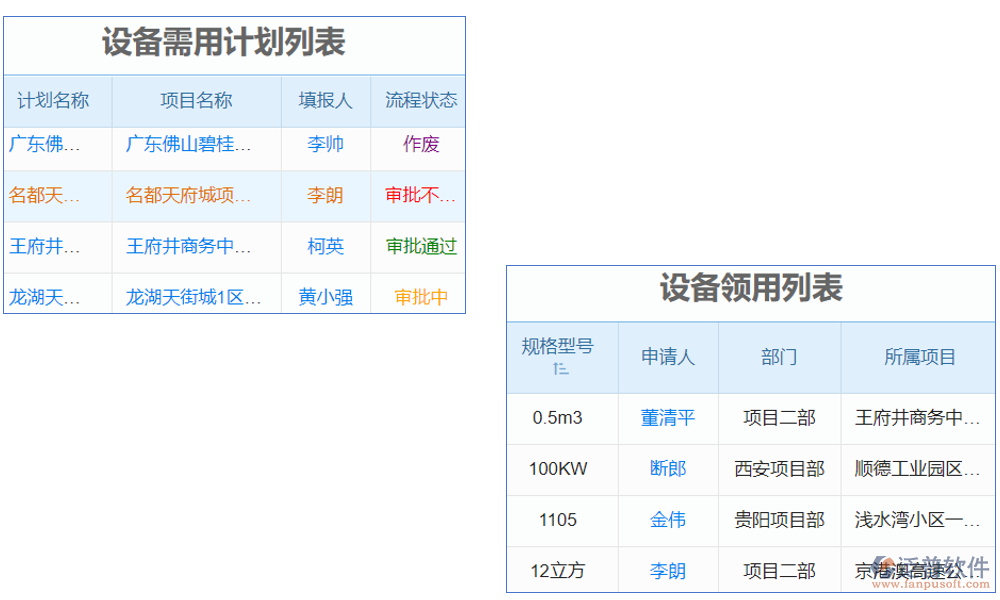Open project 名都天府城项 link

196,195
